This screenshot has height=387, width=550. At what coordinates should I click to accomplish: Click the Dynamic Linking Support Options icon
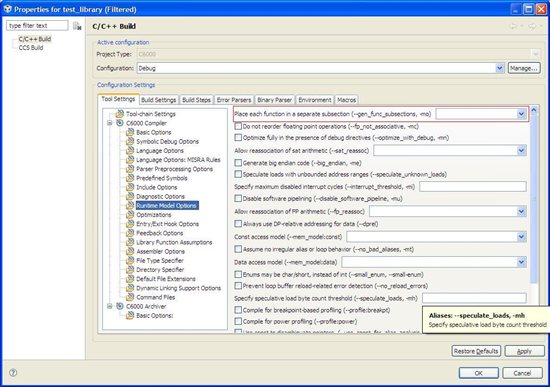click(130, 288)
